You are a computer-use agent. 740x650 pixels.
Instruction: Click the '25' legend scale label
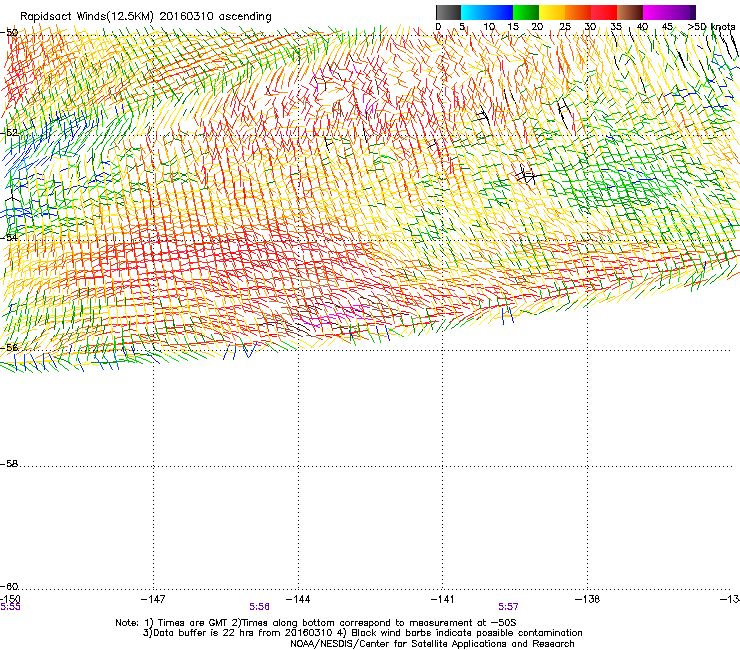click(565, 27)
